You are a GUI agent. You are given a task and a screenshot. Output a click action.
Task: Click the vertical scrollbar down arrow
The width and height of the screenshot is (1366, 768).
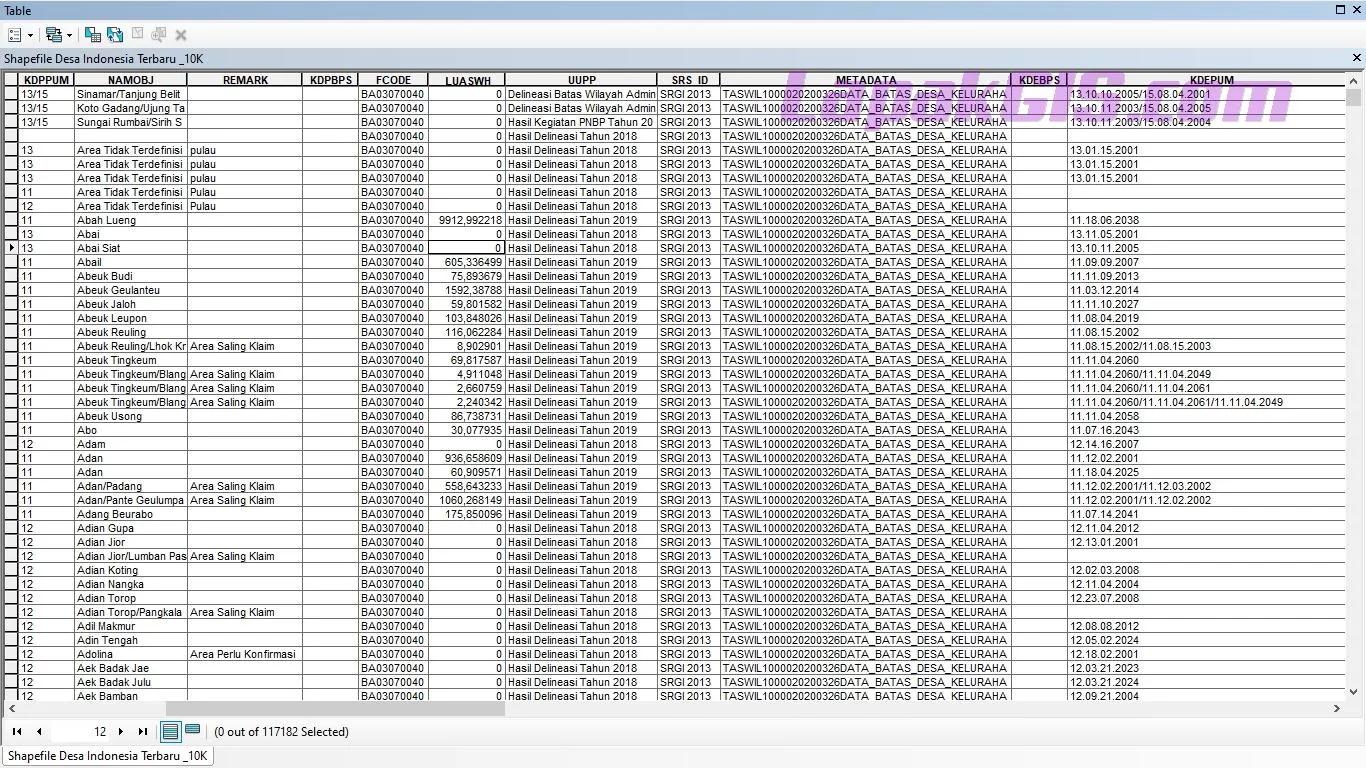tap(1354, 691)
